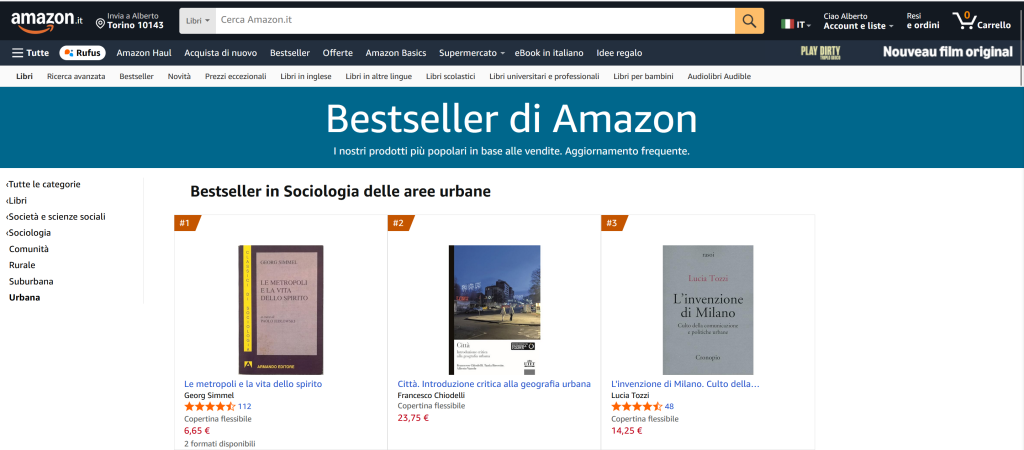Expand the Account e liste menu
Viewport: 1024px width, 450px height.
(858, 26)
